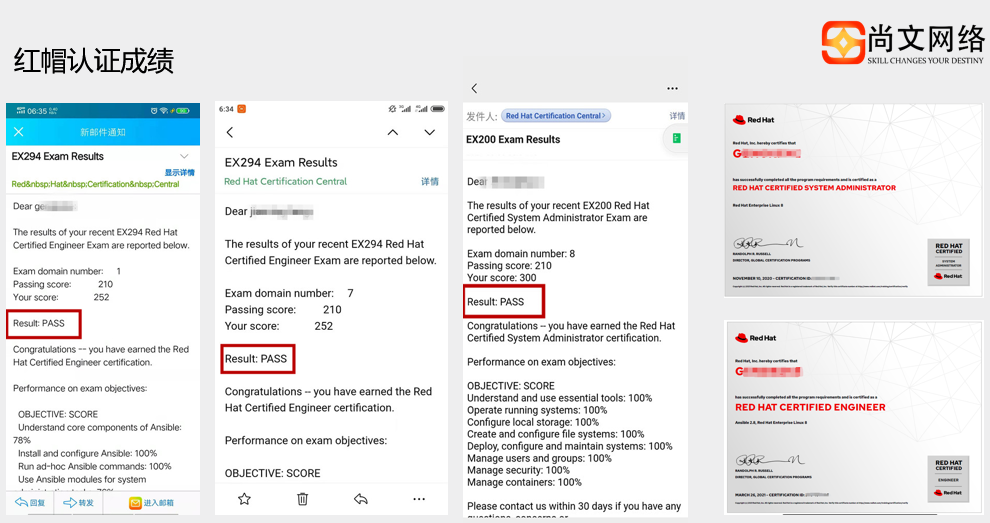The width and height of the screenshot is (990, 523).
Task: Tap the battery icon in first phone status bar
Action: (x=182, y=111)
